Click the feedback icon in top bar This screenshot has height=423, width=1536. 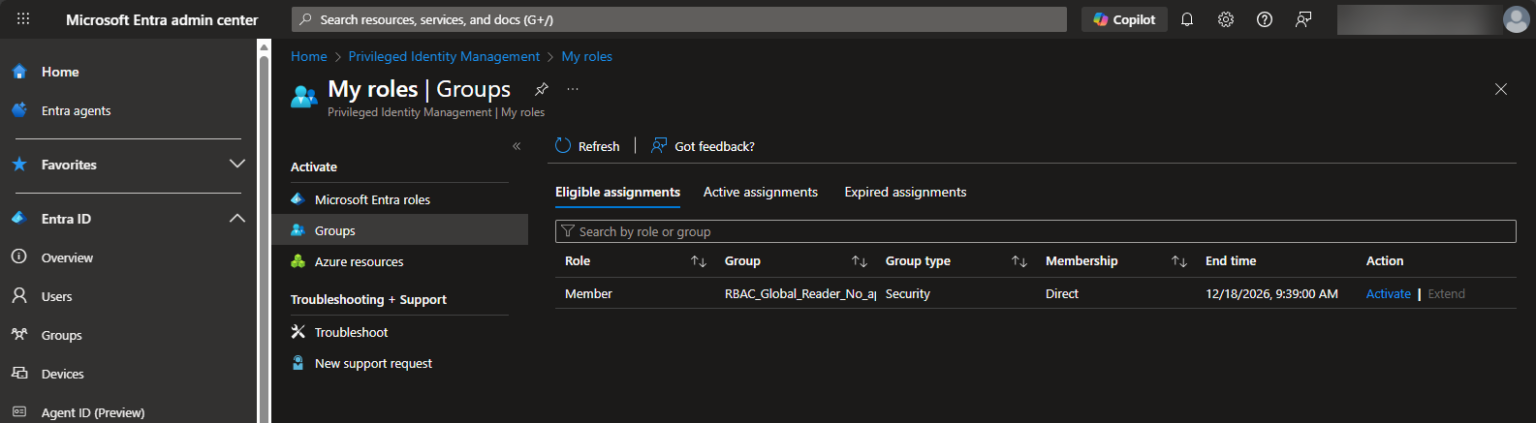pos(1303,19)
